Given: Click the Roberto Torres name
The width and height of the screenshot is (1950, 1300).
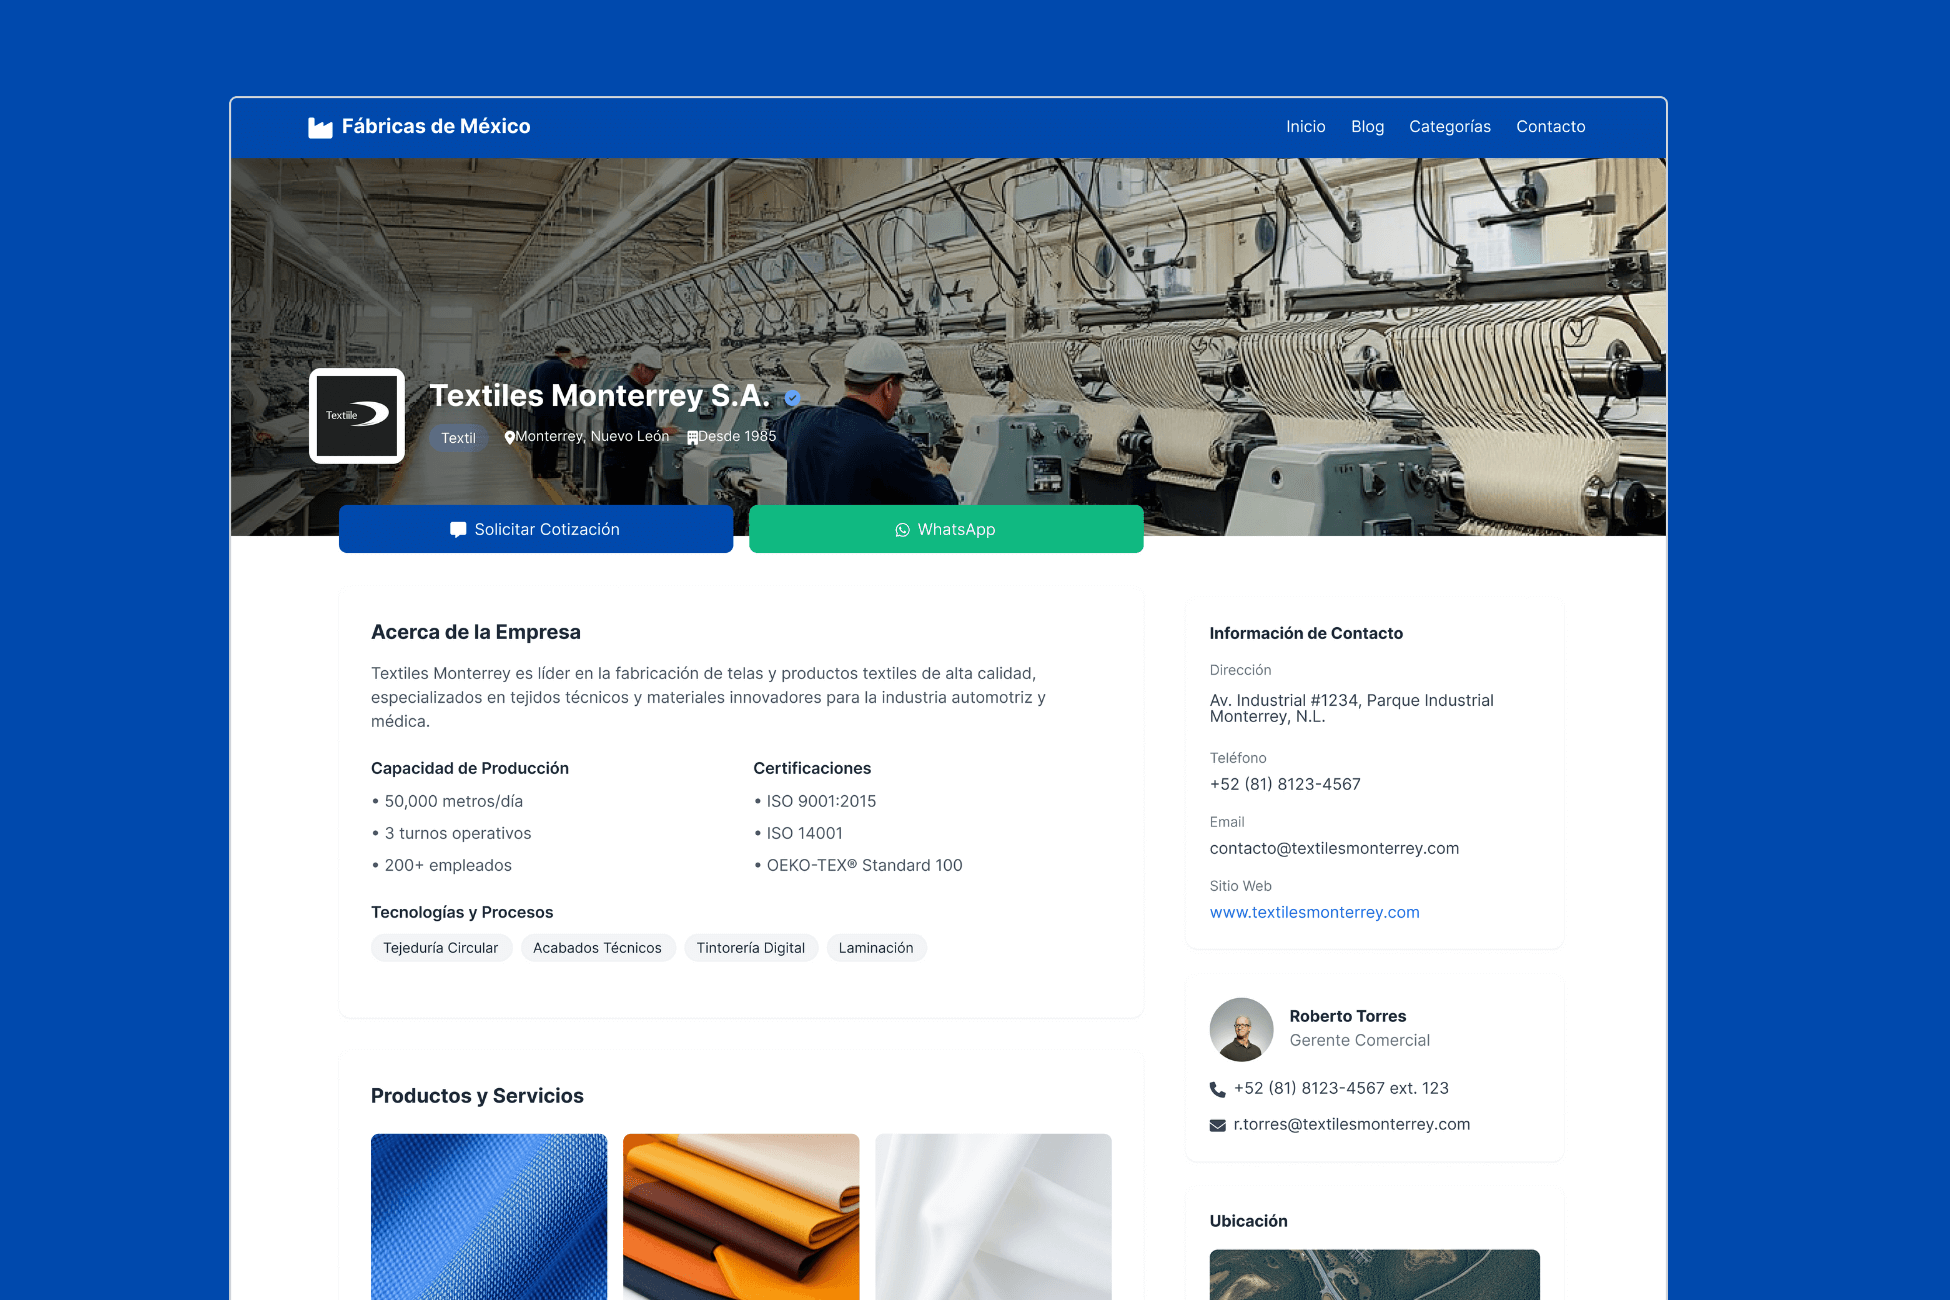Looking at the screenshot, I should coord(1347,1016).
